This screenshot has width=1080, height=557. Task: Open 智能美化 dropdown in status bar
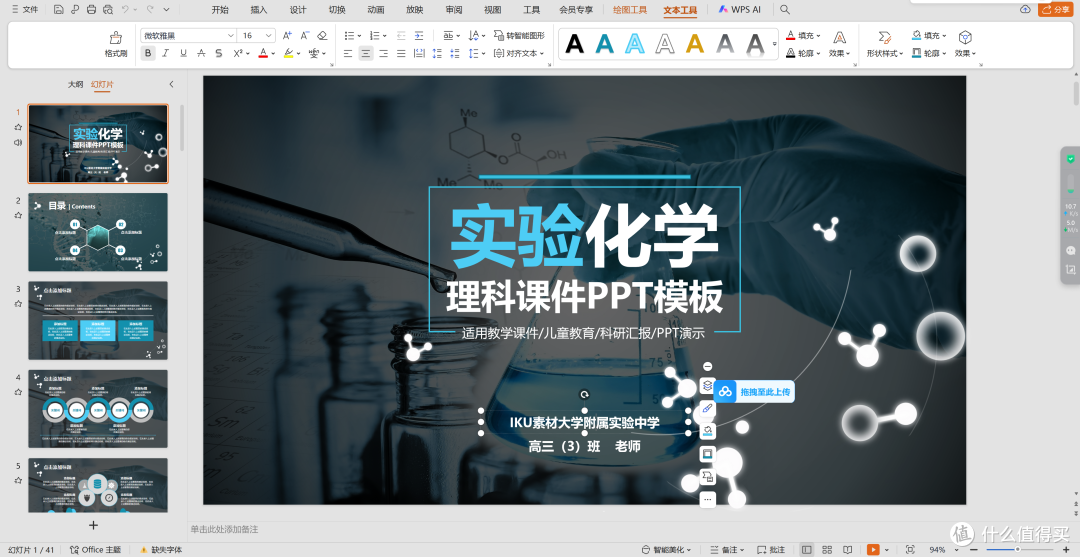point(667,549)
